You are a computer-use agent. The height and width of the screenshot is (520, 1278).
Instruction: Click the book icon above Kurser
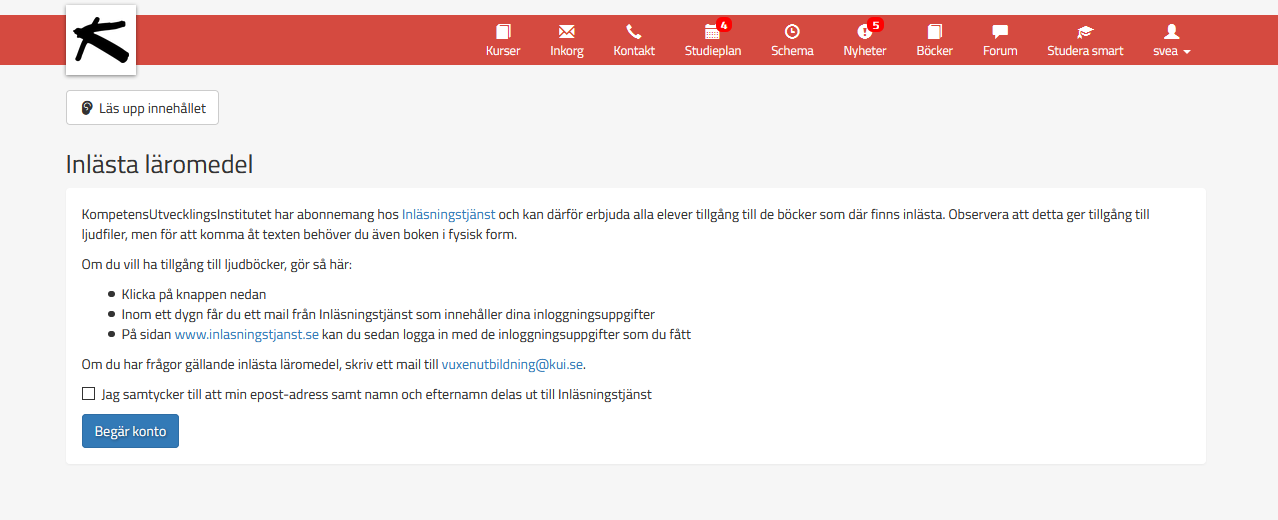tap(503, 31)
